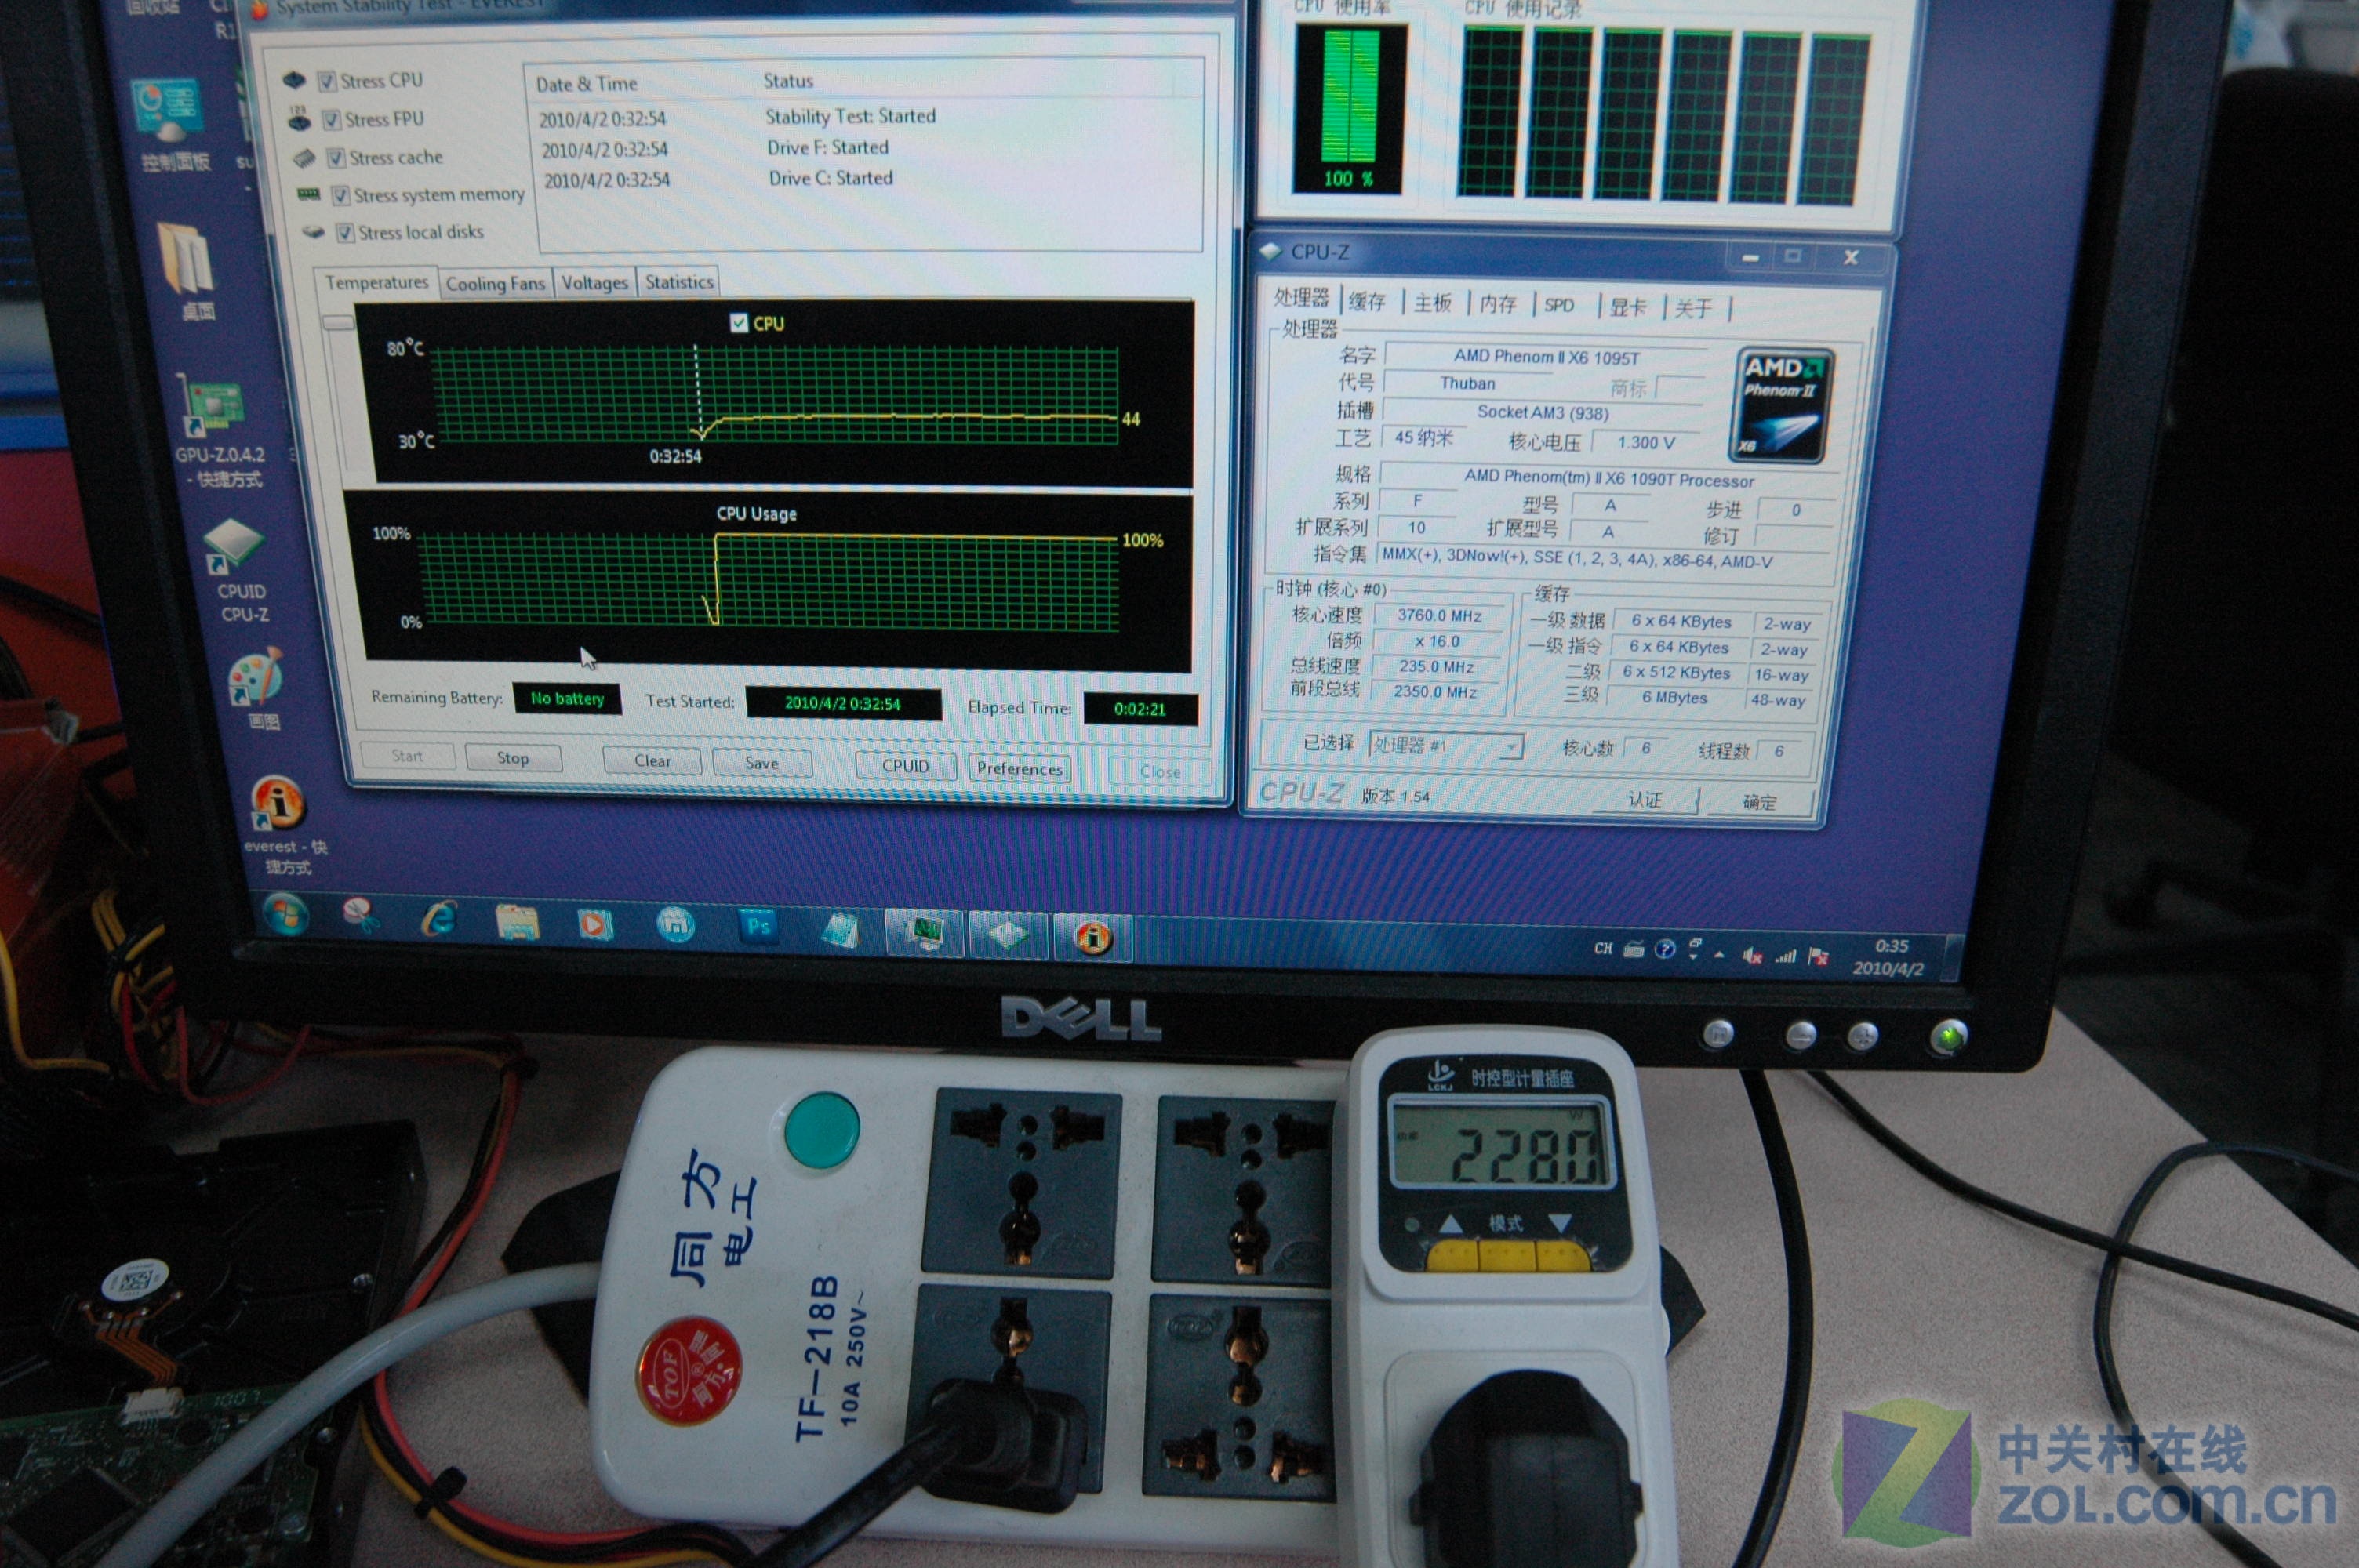Click the Clear button in EVEREST
Image resolution: width=2359 pixels, height=1568 pixels.
click(653, 761)
